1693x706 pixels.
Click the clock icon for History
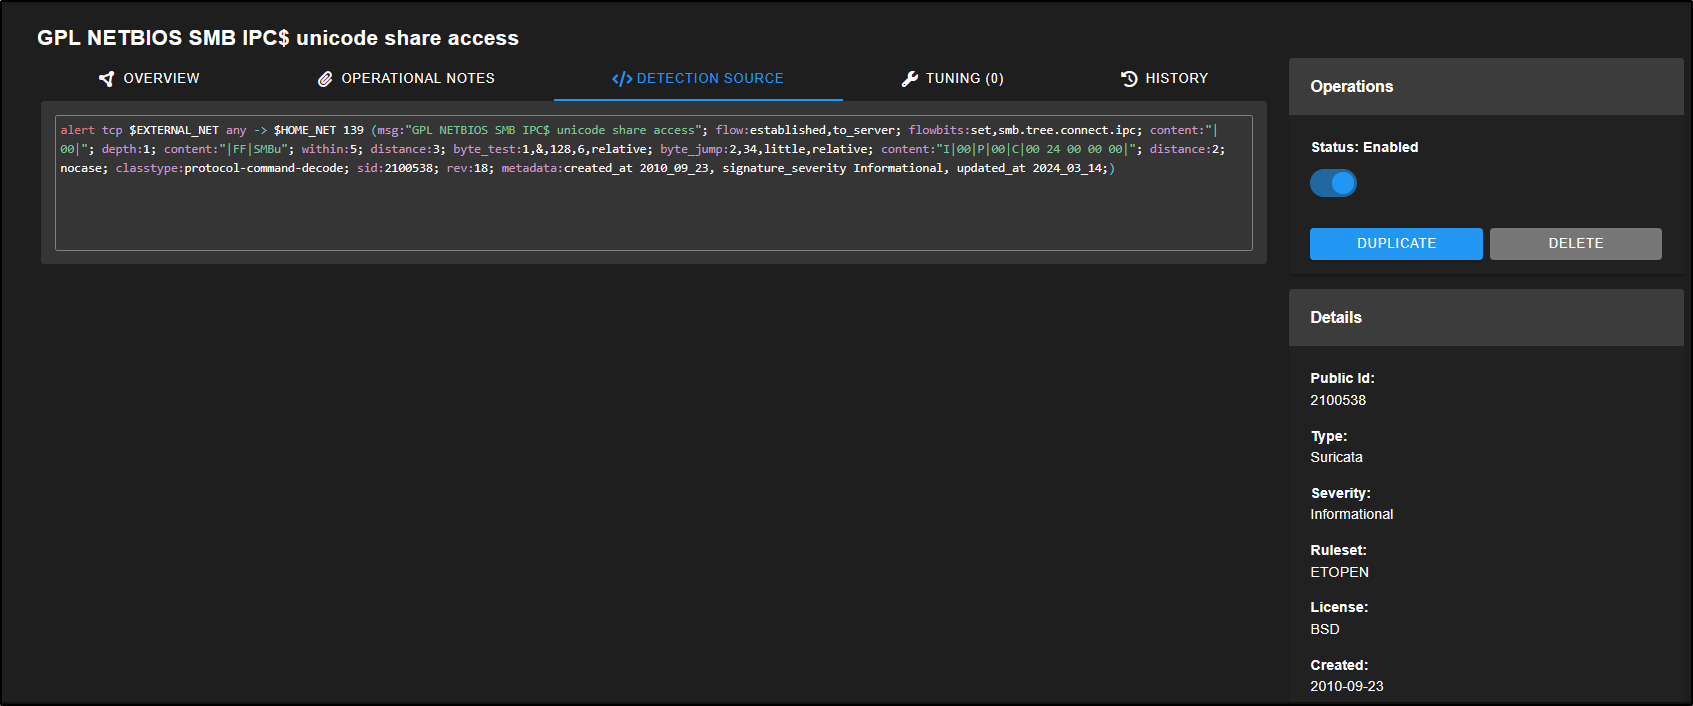(x=1129, y=79)
